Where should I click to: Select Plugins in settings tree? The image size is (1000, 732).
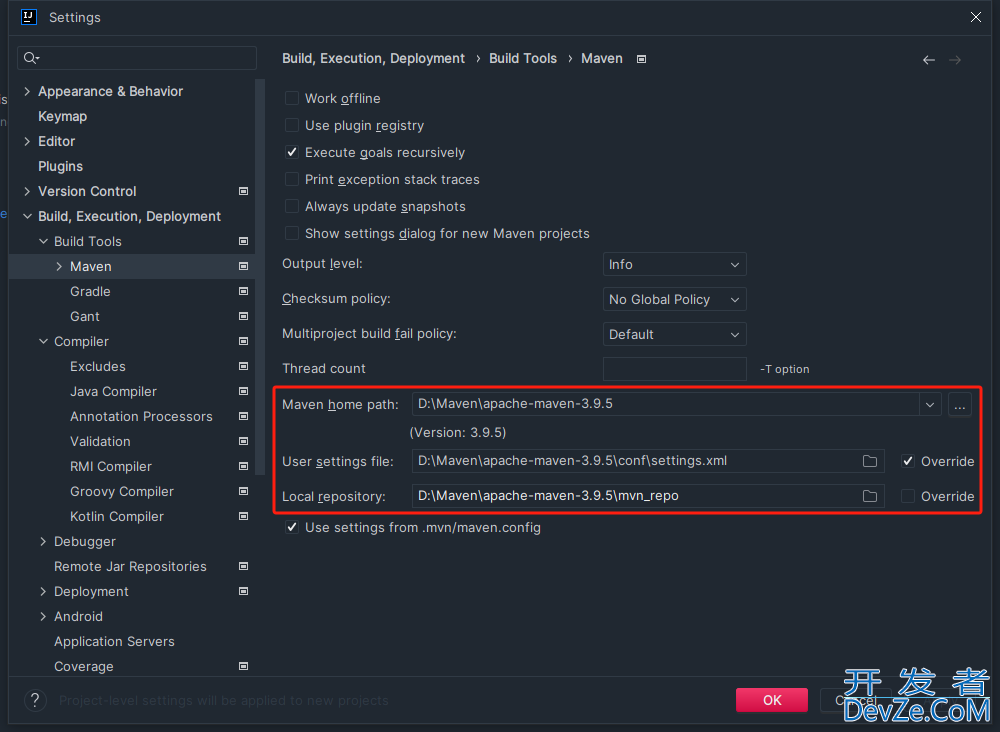point(61,166)
